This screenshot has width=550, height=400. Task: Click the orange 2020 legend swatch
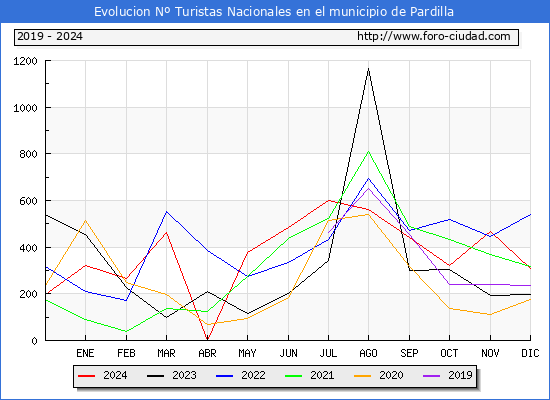(x=362, y=376)
